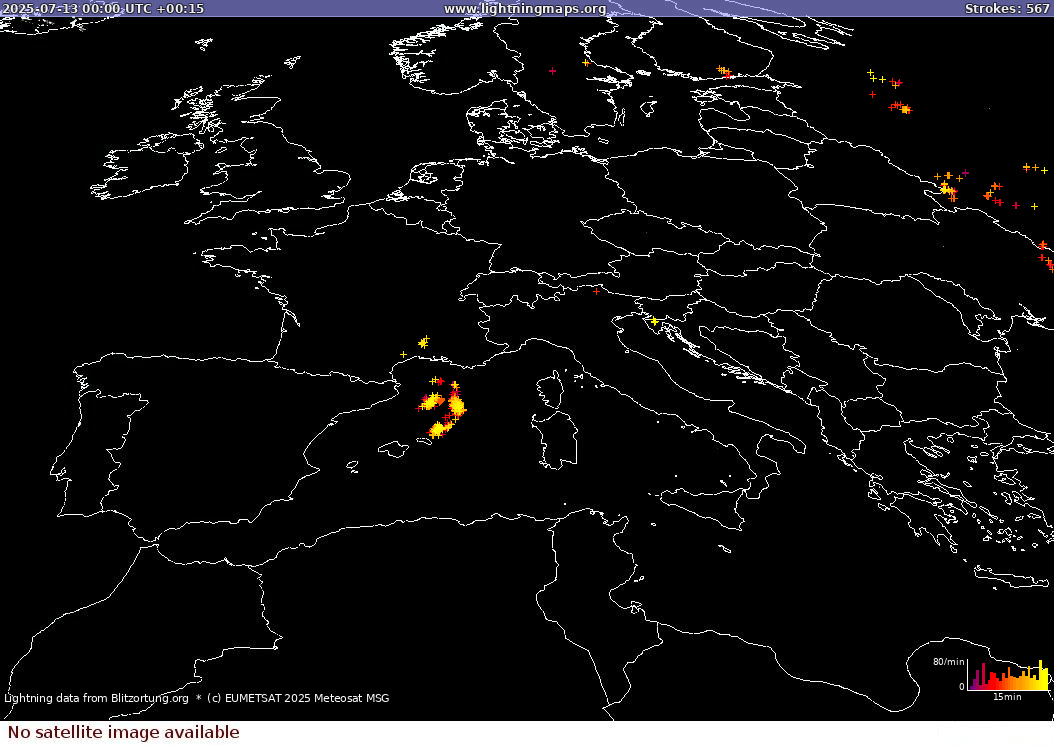This screenshot has width=1054, height=745.
Task: Click the 80/min label on the histogram
Action: [x=947, y=662]
